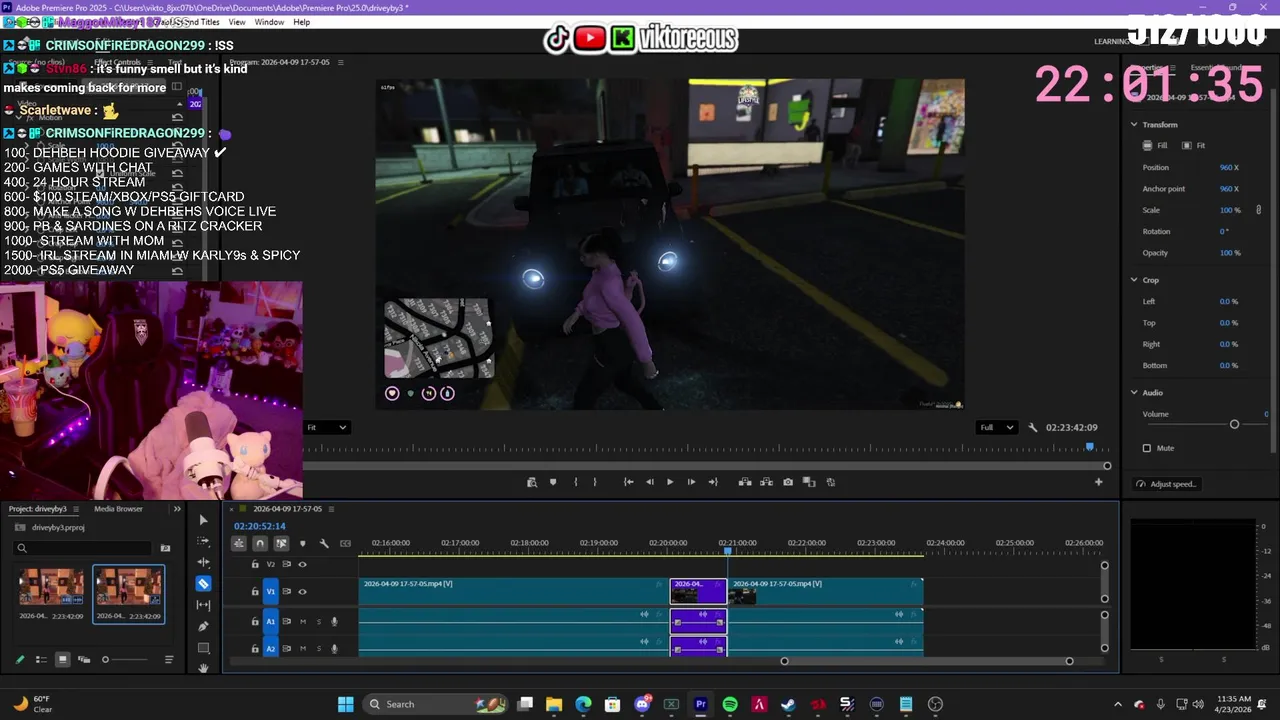The width and height of the screenshot is (1280, 720).
Task: Click Mark In bracket button
Action: point(575,482)
